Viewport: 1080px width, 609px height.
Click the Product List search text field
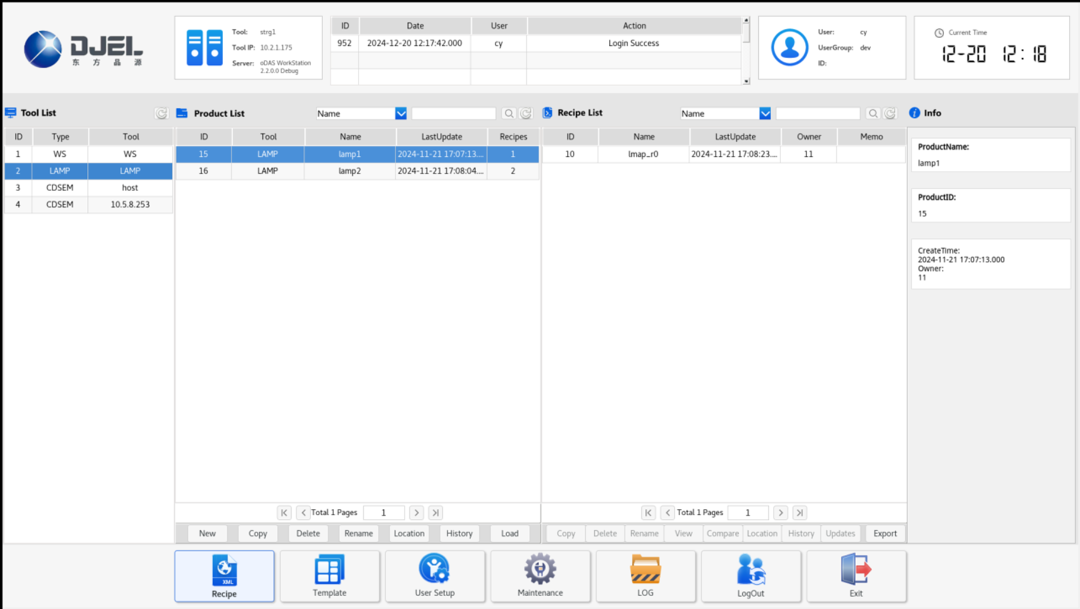(453, 114)
